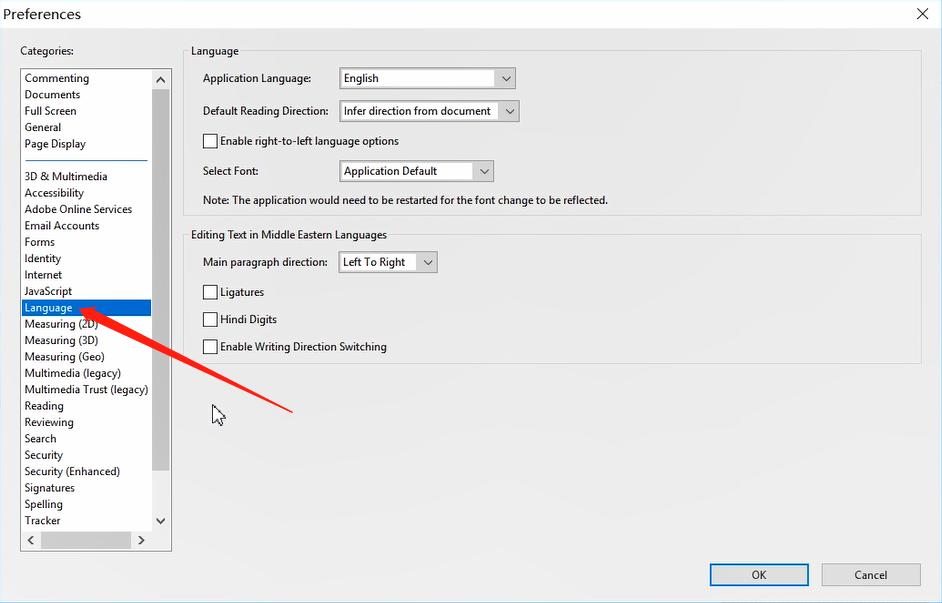Select the Security (Enhanced) category
Viewport: 942px width, 603px height.
coord(71,470)
